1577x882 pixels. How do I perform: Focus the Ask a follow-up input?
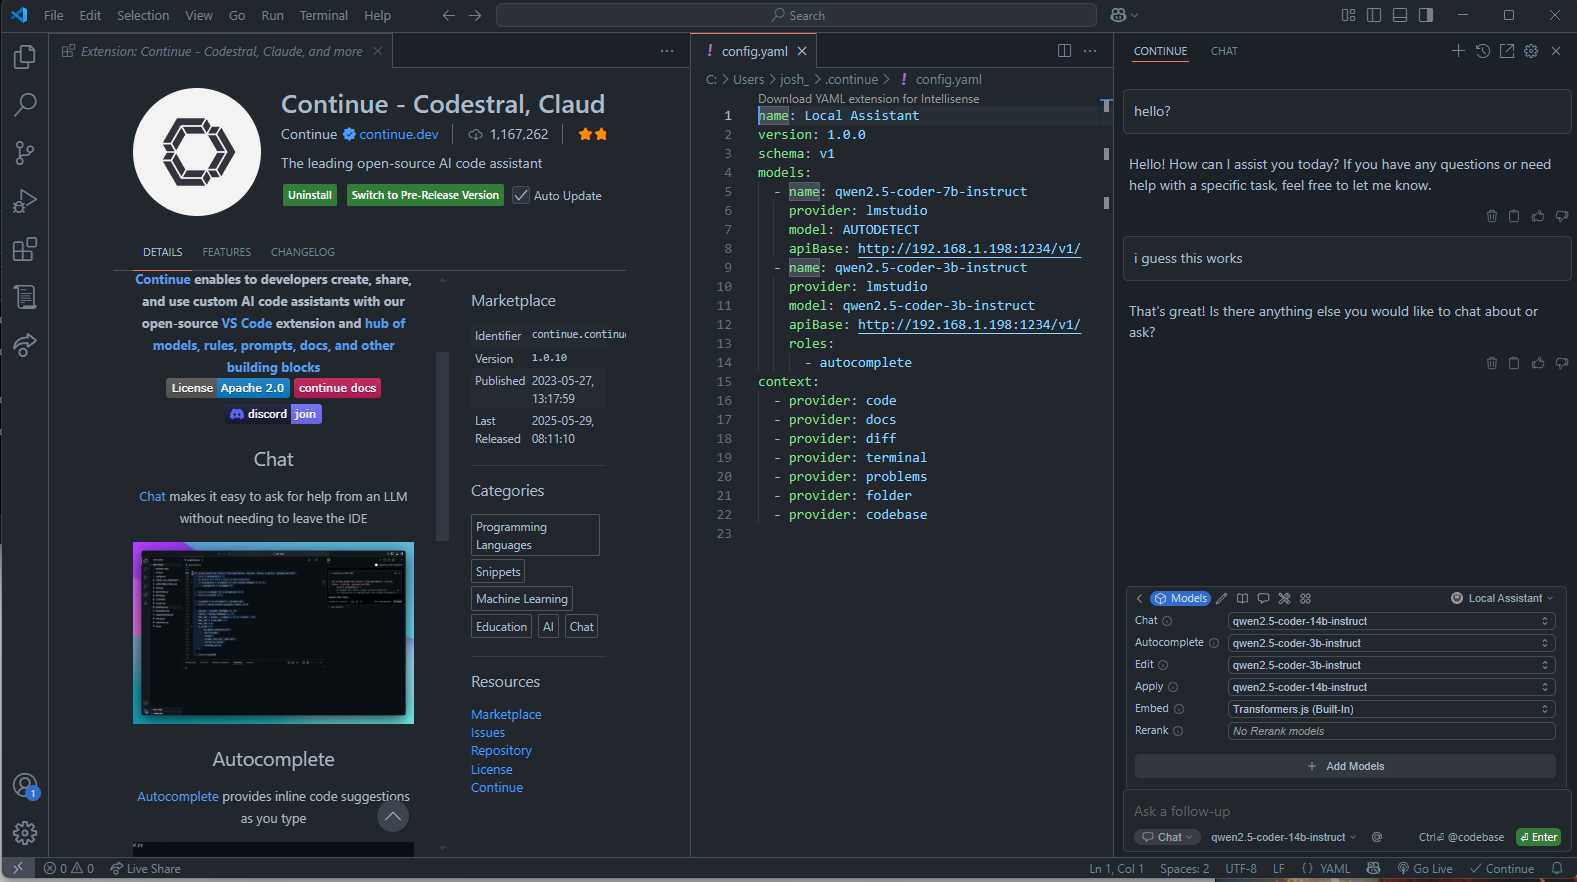[x=1345, y=811]
